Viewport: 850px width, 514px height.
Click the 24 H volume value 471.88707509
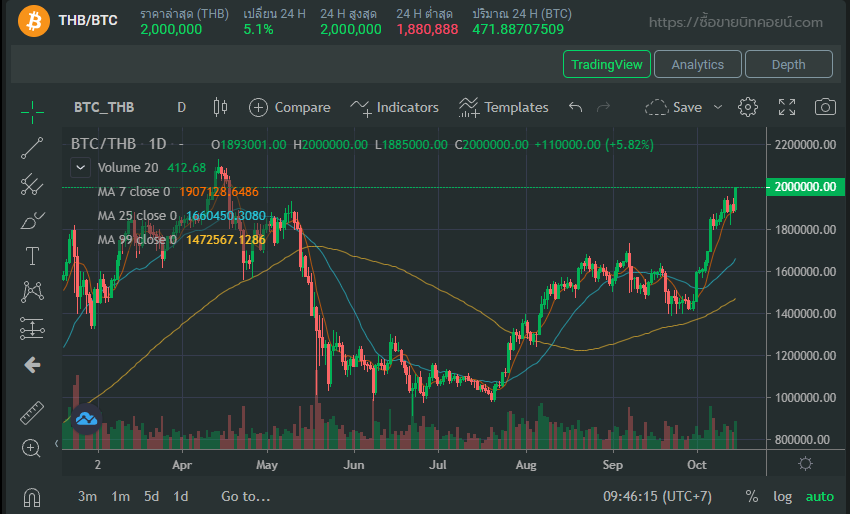pos(518,29)
